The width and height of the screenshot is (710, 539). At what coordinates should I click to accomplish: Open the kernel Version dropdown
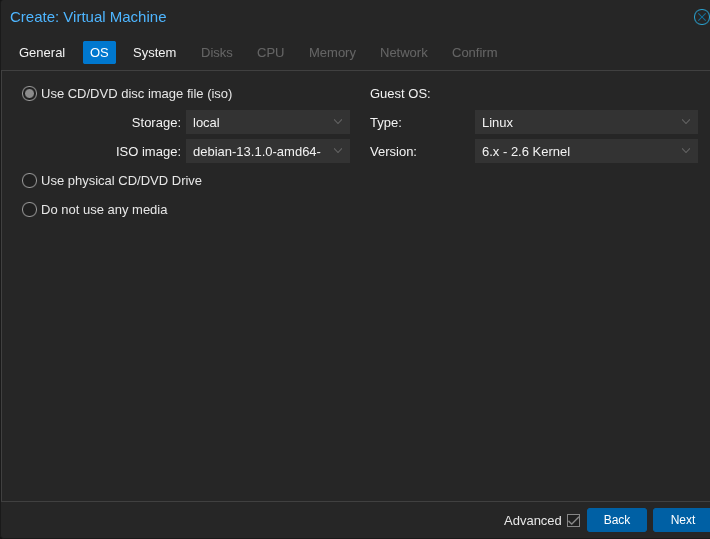(x=686, y=151)
